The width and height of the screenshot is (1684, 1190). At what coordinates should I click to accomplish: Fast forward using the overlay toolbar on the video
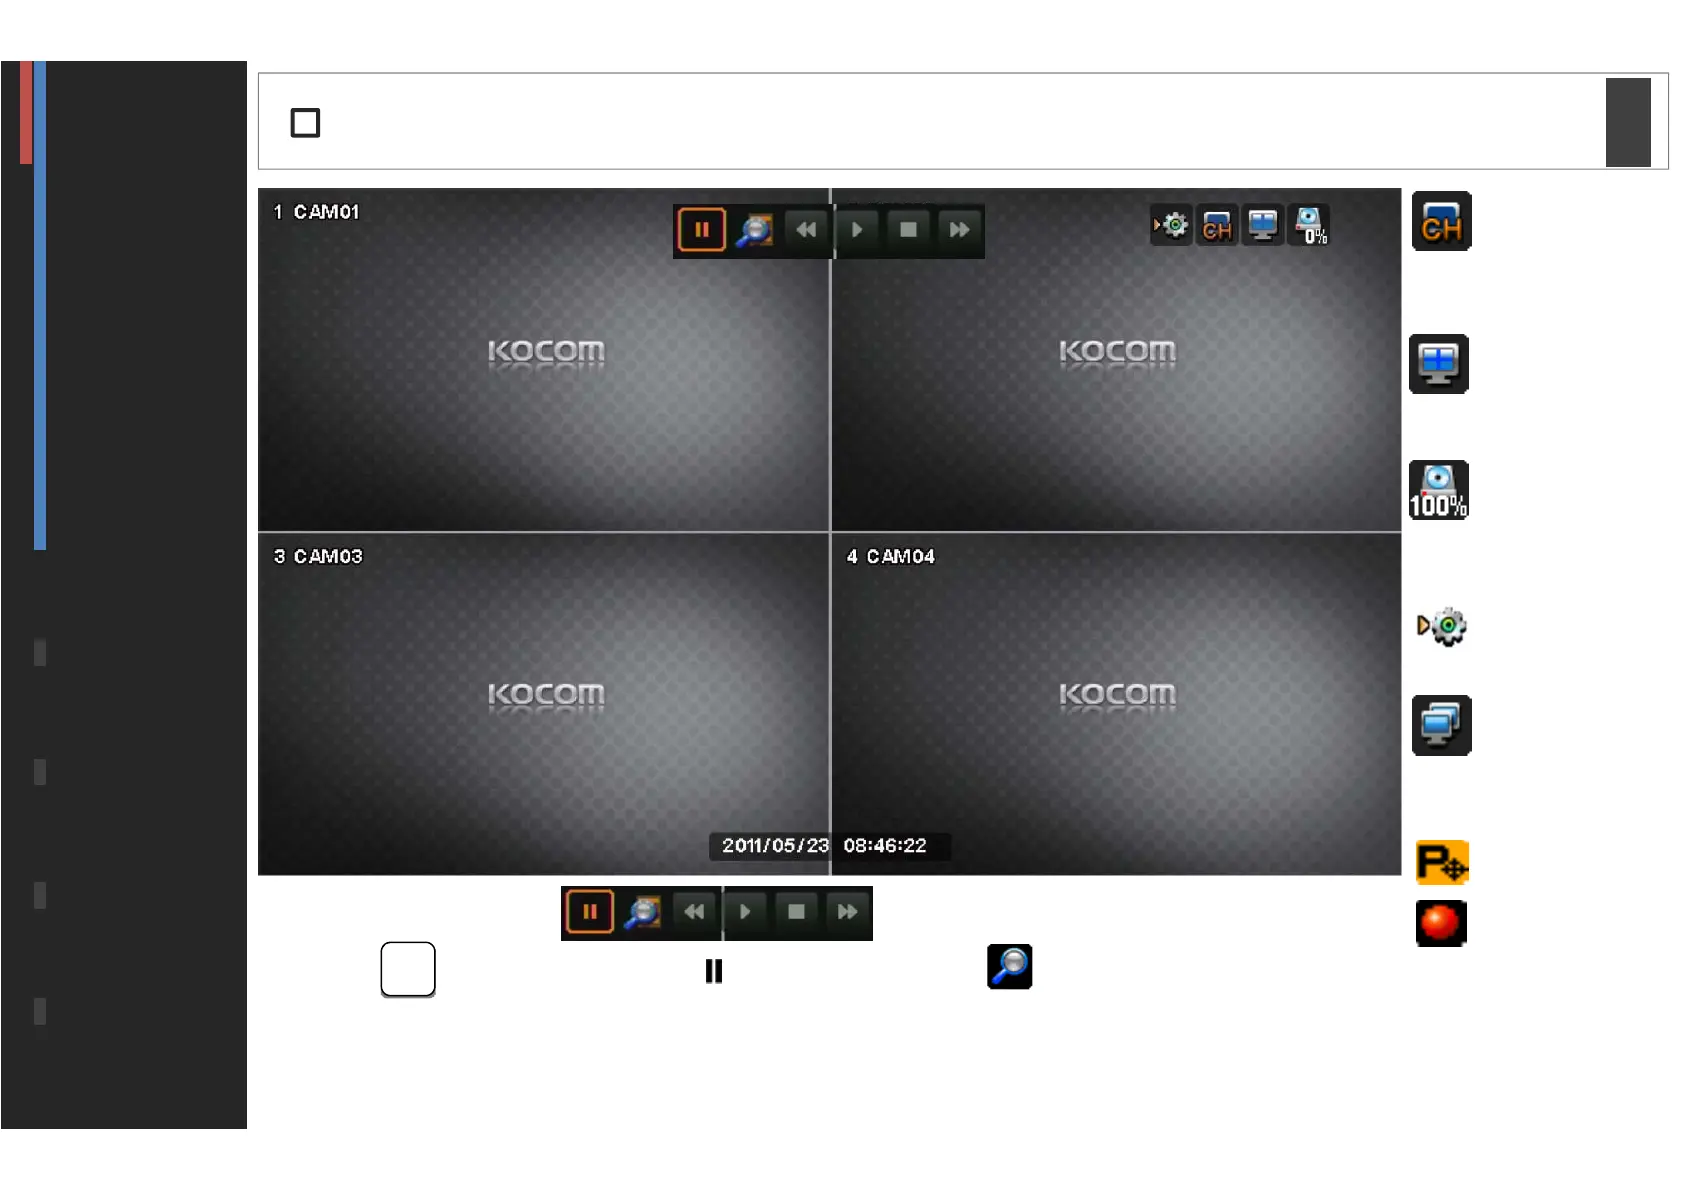click(x=959, y=230)
